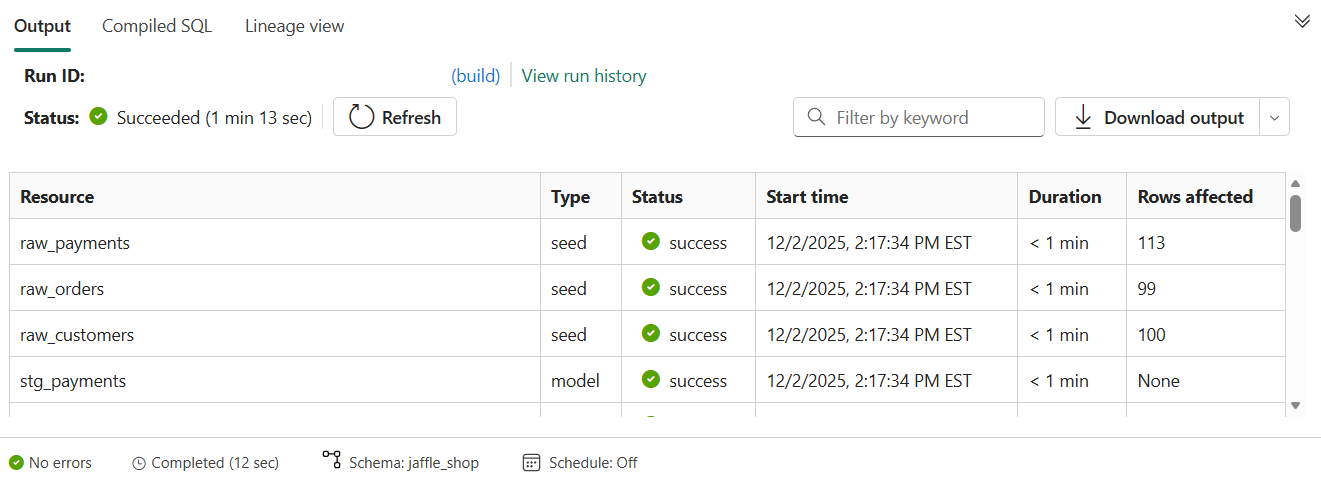Click the green Succeeded status icon

[x=98, y=117]
